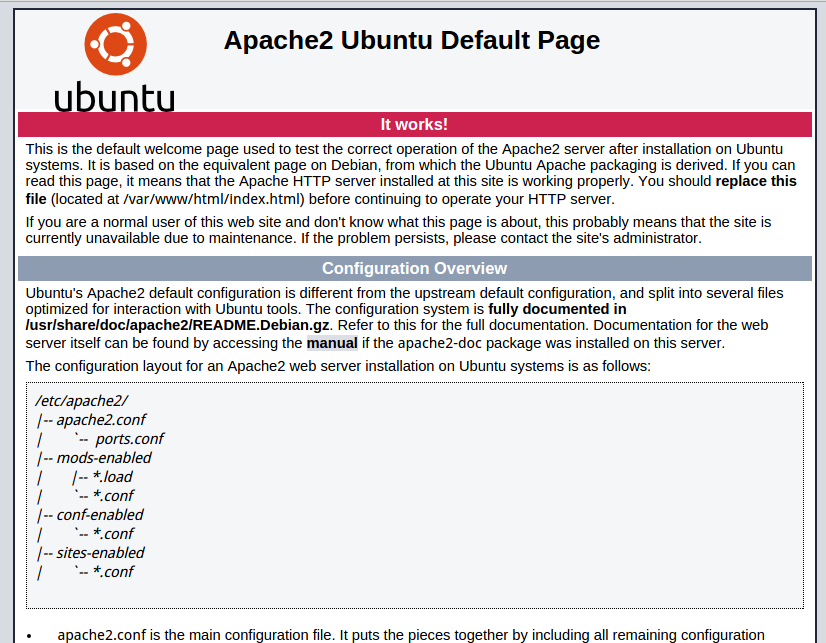Click *.conf under sites-enabled
This screenshot has height=643, width=826.
click(x=113, y=571)
